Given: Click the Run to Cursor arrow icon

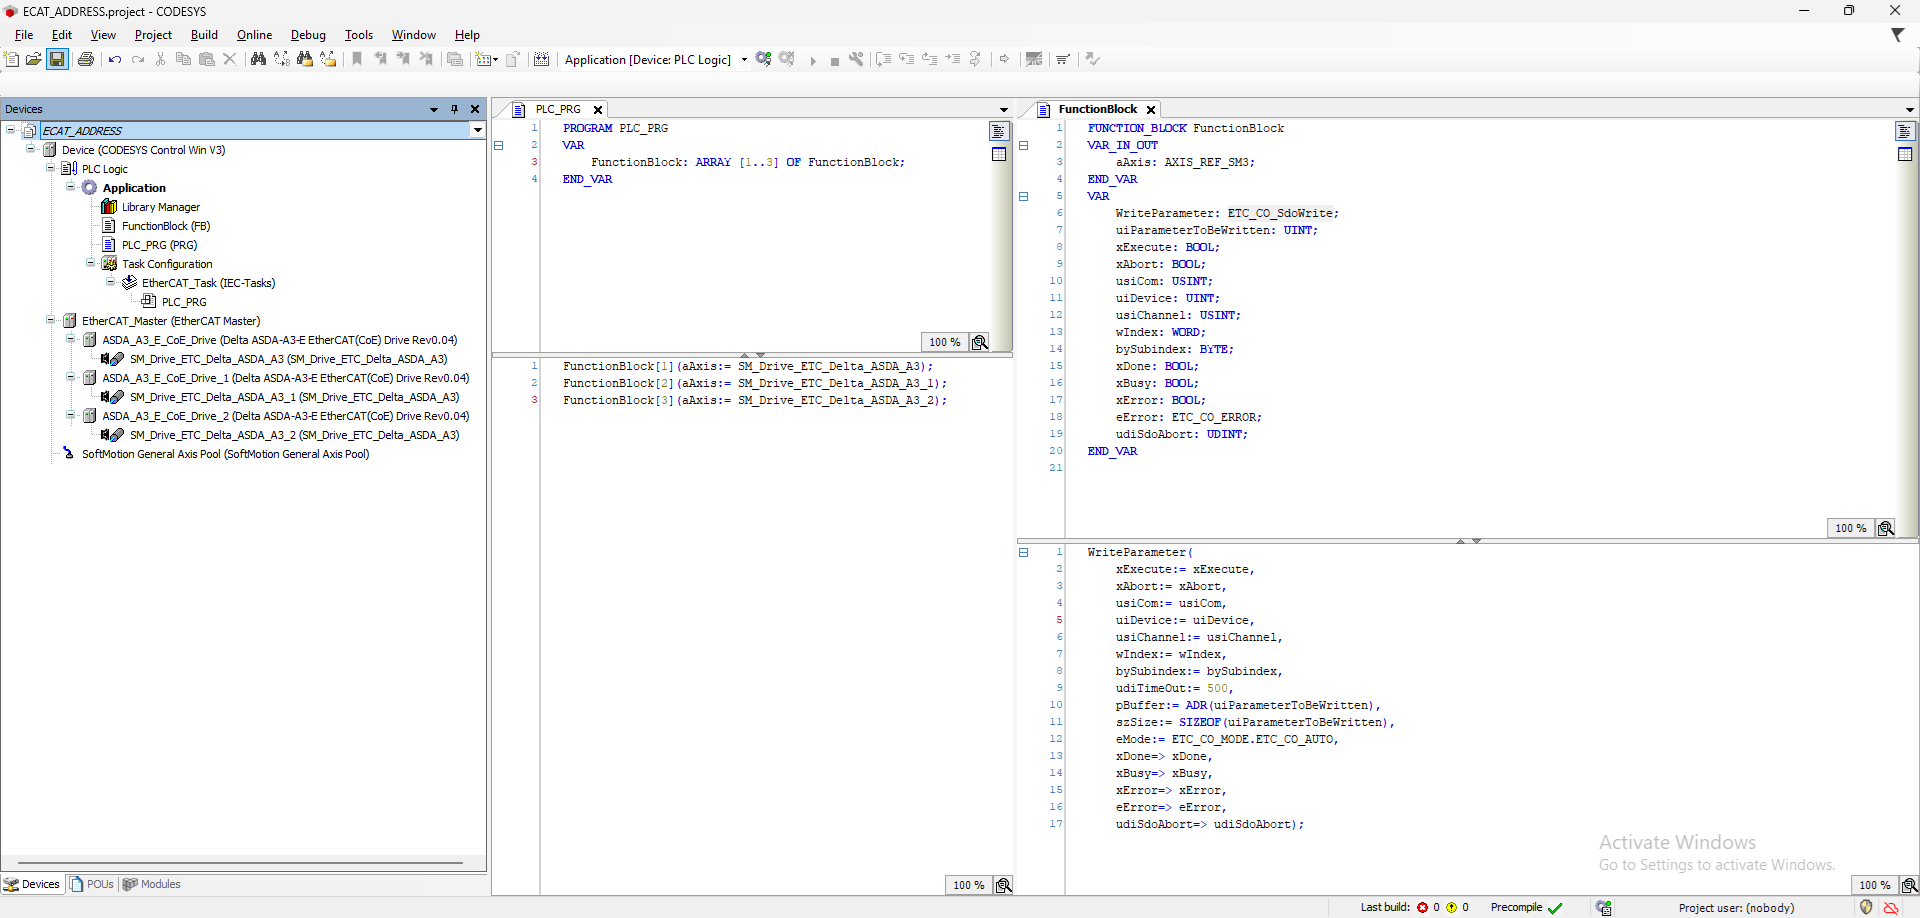Looking at the screenshot, I should tap(953, 60).
